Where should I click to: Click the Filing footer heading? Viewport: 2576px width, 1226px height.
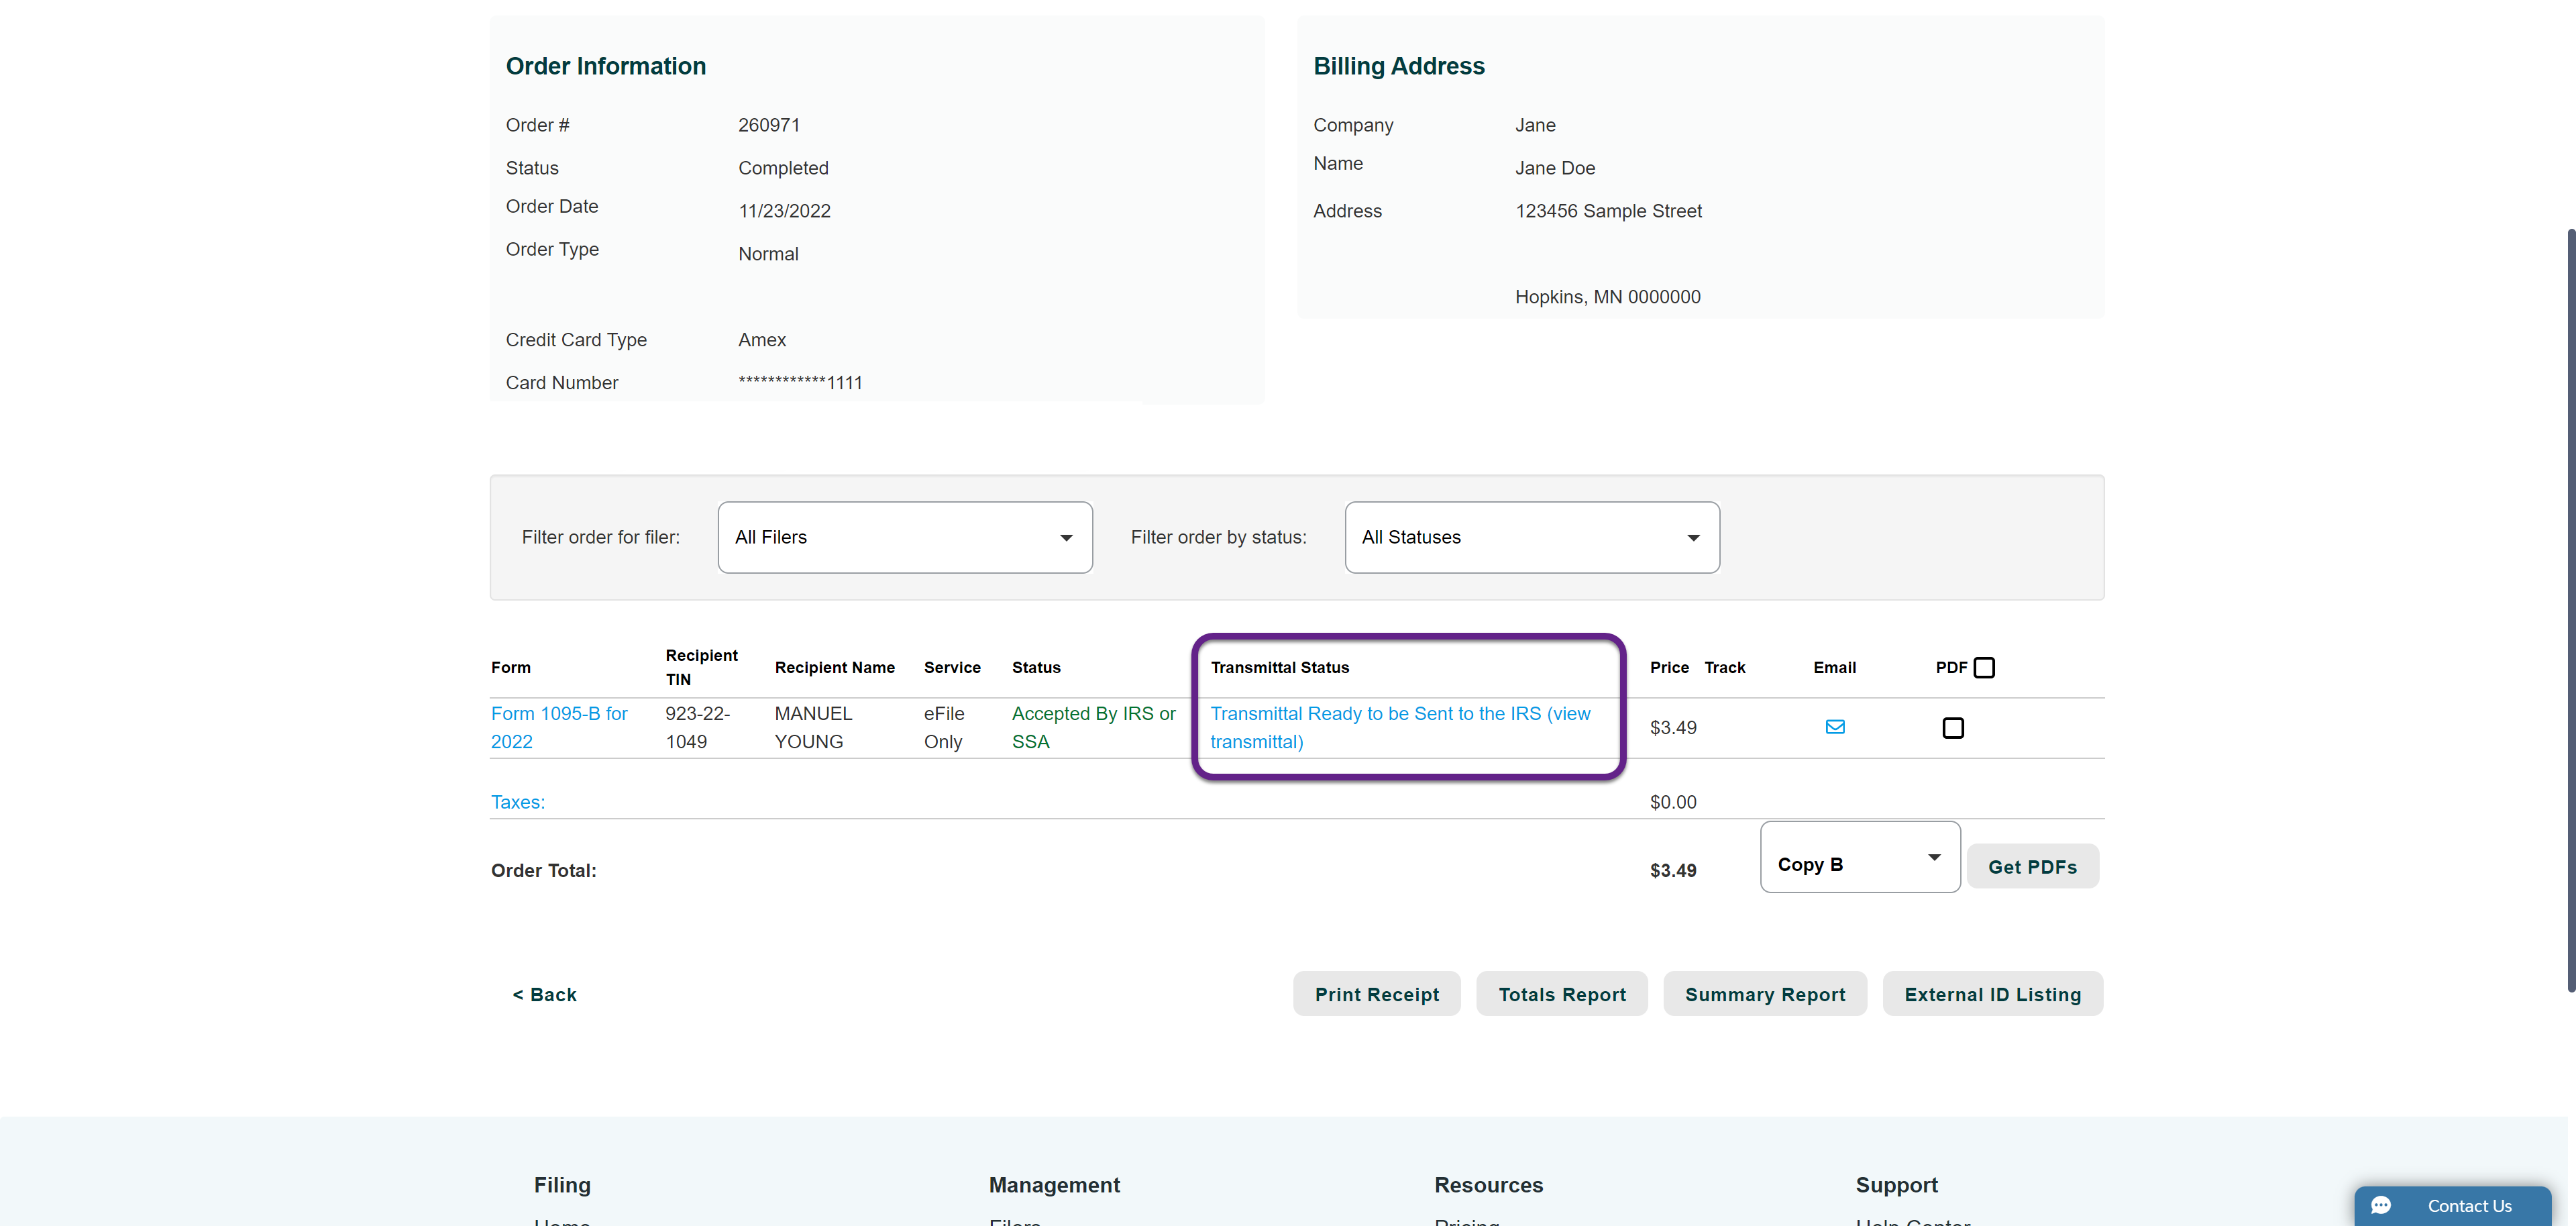562,1185
